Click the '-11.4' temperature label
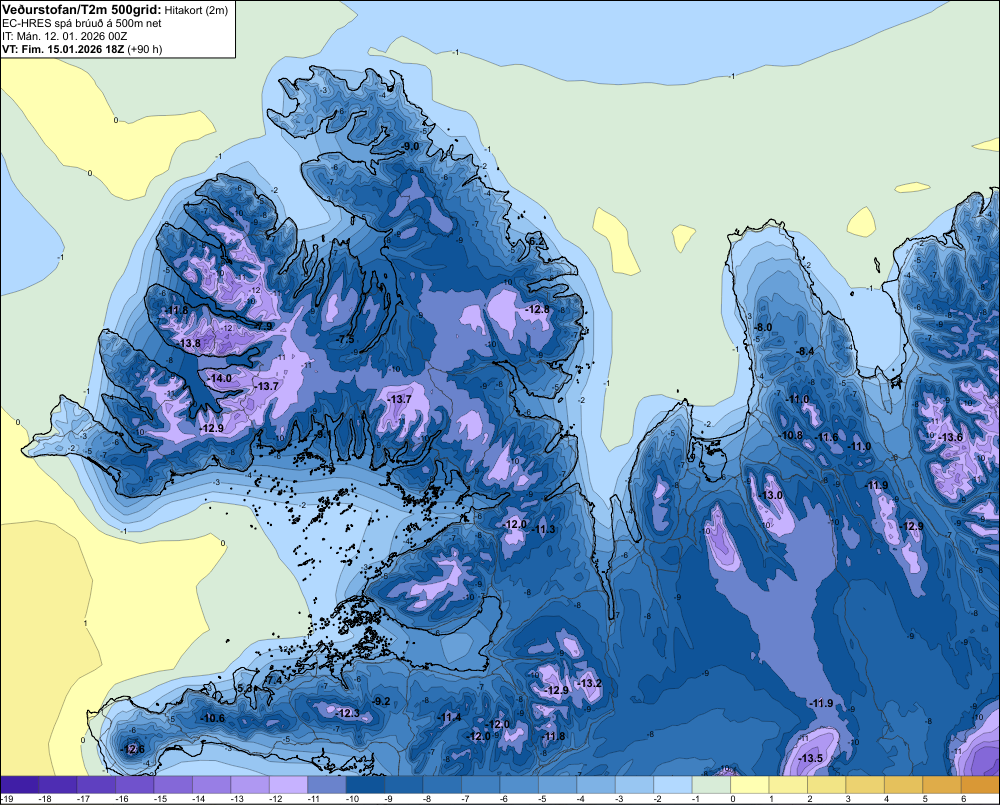Image resolution: width=1000 pixels, height=805 pixels. tap(449, 718)
